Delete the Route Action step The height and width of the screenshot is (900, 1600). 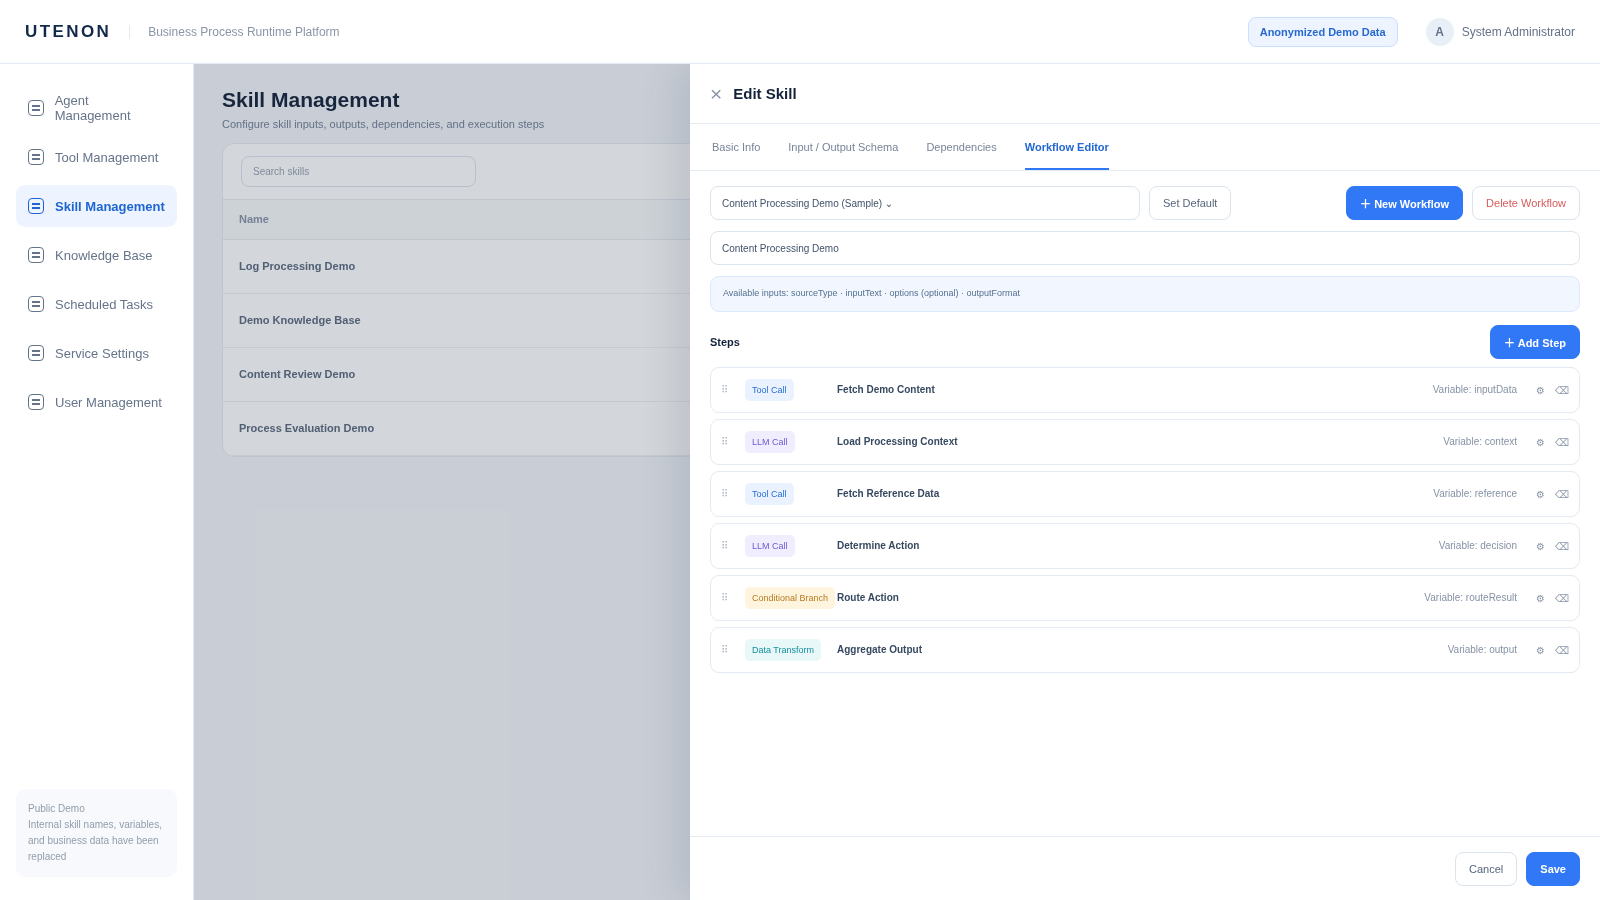click(1562, 599)
